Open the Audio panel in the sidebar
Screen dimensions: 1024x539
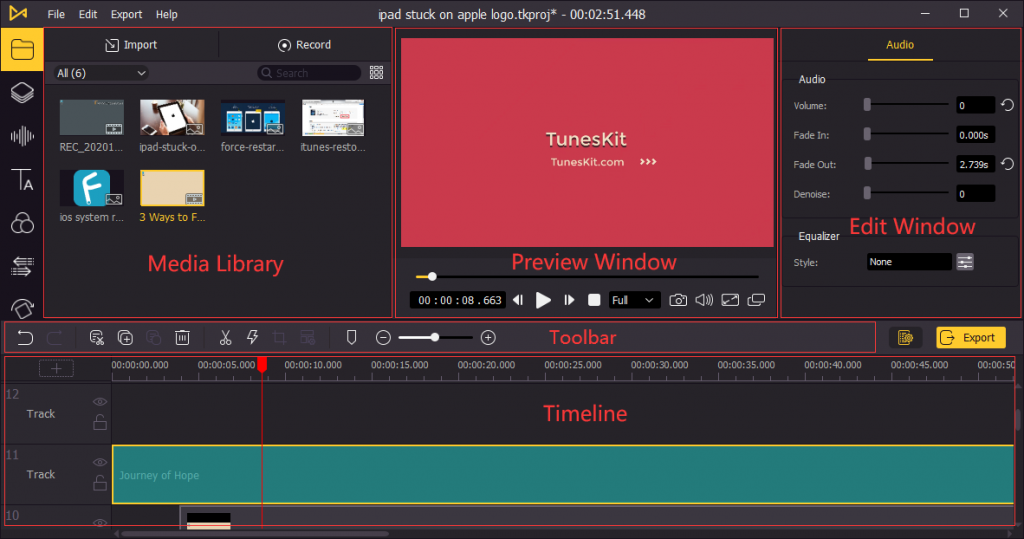point(22,136)
